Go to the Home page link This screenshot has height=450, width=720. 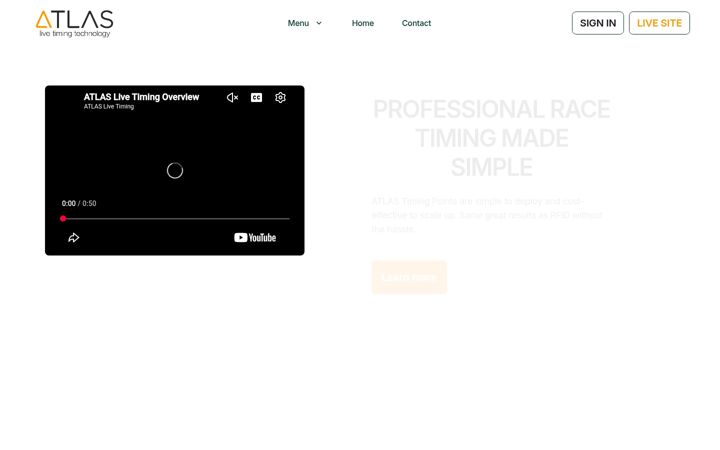pyautogui.click(x=363, y=23)
